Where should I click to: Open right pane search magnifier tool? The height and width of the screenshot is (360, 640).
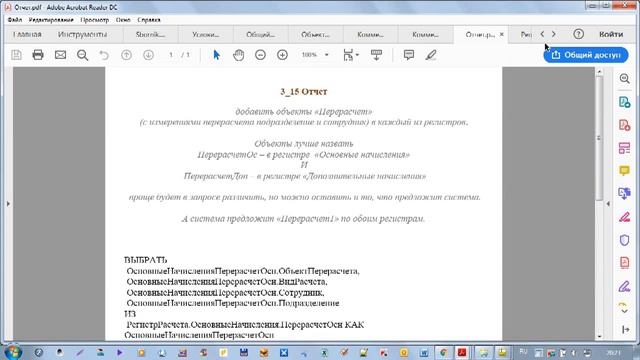point(624,79)
